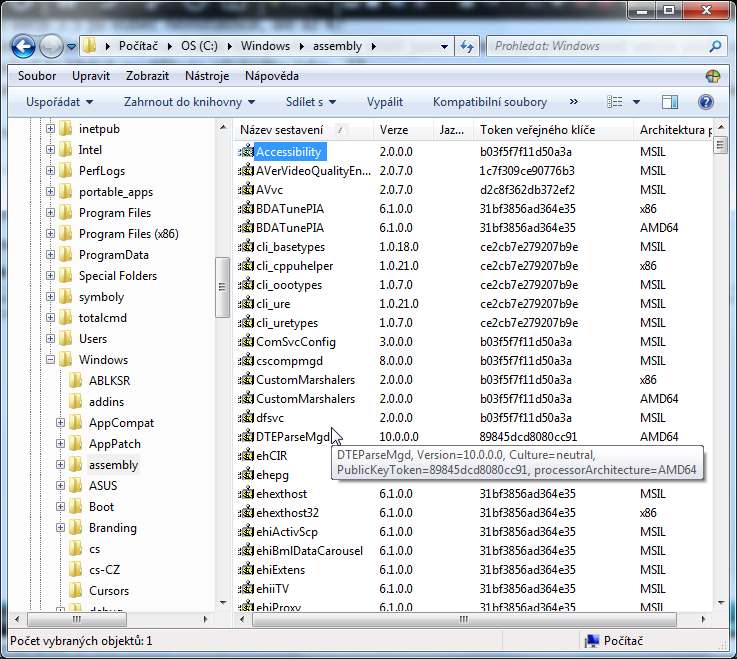Screen dimensions: 737x659
Task: Click the totalcmd folder icon
Action: (x=66, y=318)
